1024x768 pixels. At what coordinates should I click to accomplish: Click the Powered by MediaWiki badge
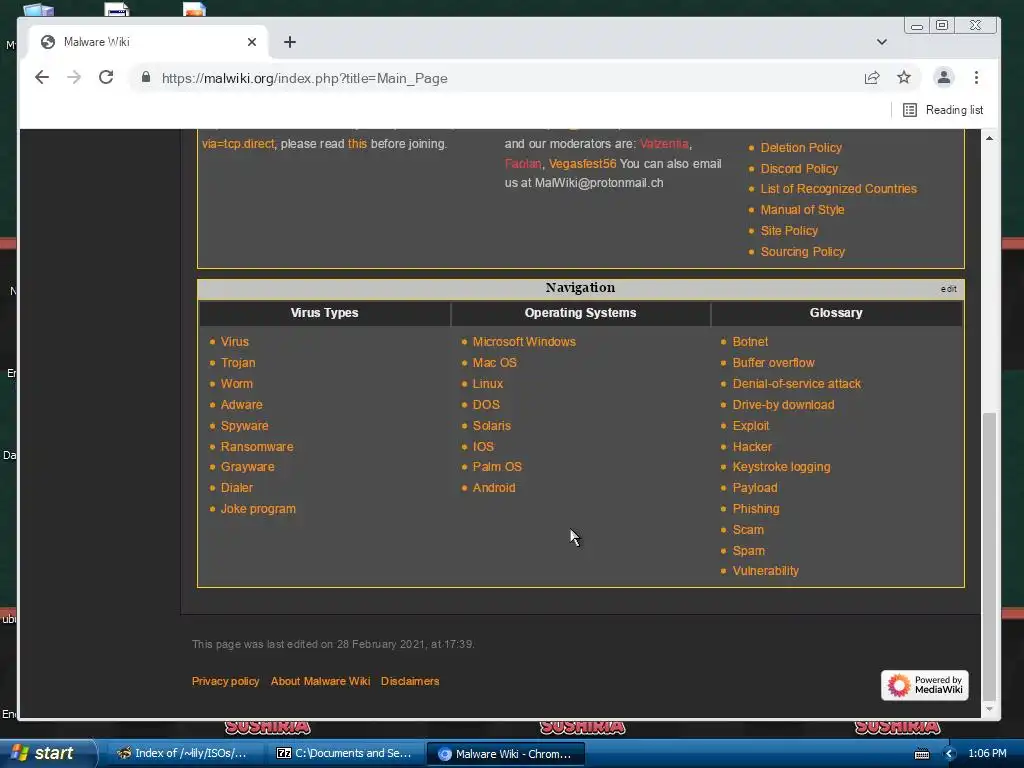click(x=924, y=685)
